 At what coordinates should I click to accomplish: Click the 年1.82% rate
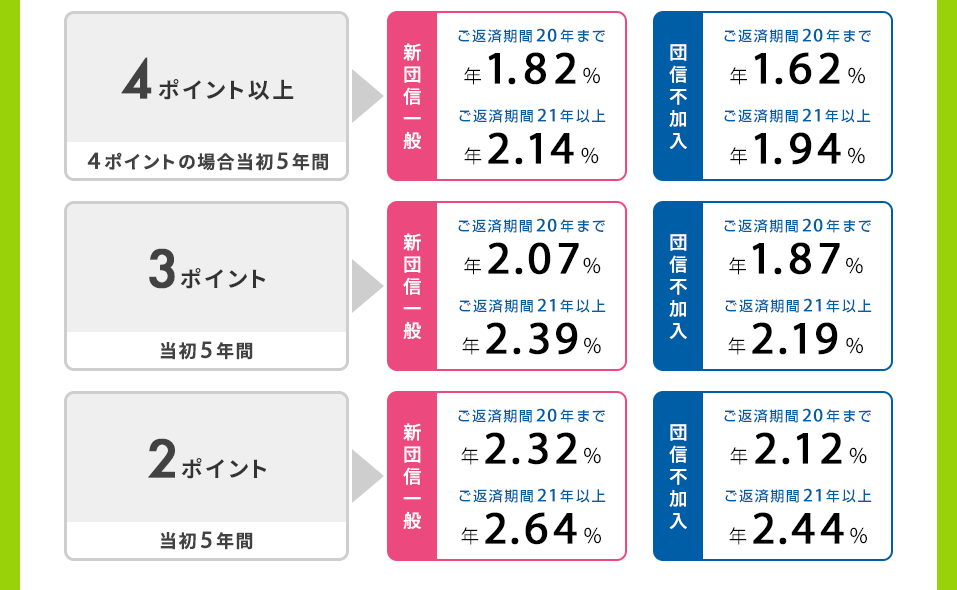(532, 69)
